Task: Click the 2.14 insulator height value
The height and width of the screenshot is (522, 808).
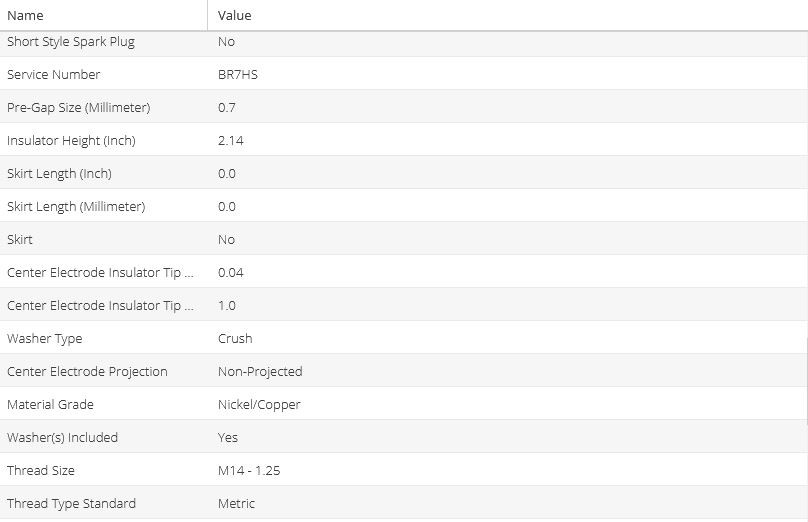Action: click(231, 141)
